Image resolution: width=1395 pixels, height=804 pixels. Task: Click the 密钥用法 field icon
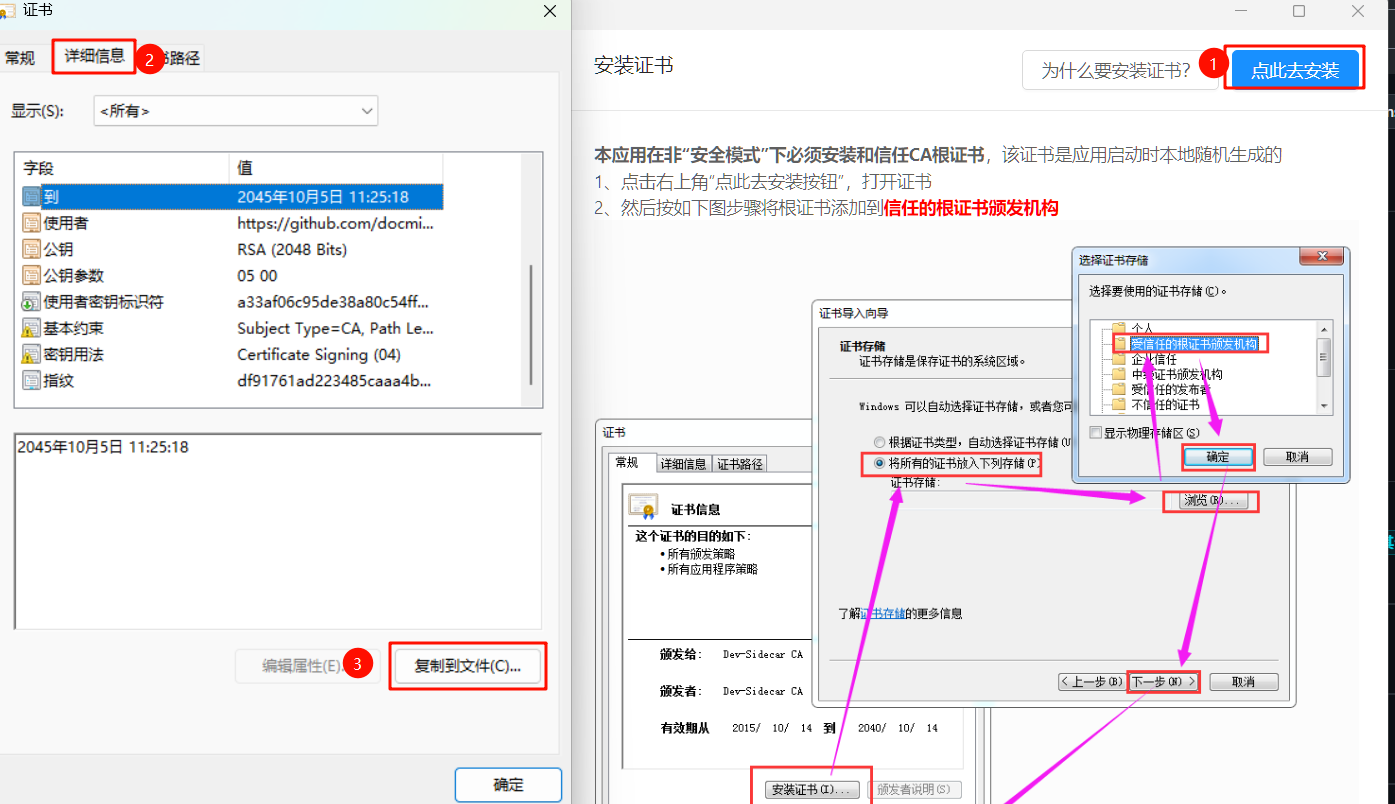(31, 354)
